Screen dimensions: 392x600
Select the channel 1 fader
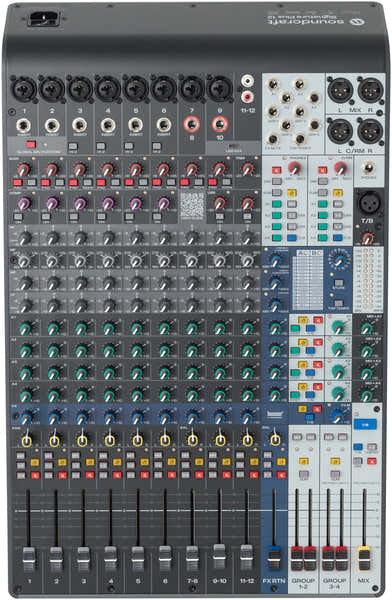(29, 560)
